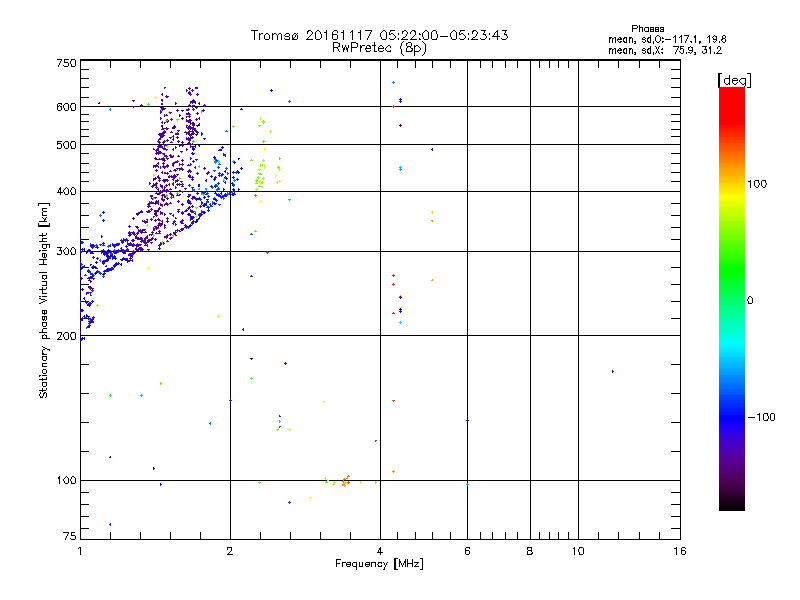The width and height of the screenshot is (800, 600).
Task: Click the 'RwPretec (8p)' subtitle
Action: point(379,48)
